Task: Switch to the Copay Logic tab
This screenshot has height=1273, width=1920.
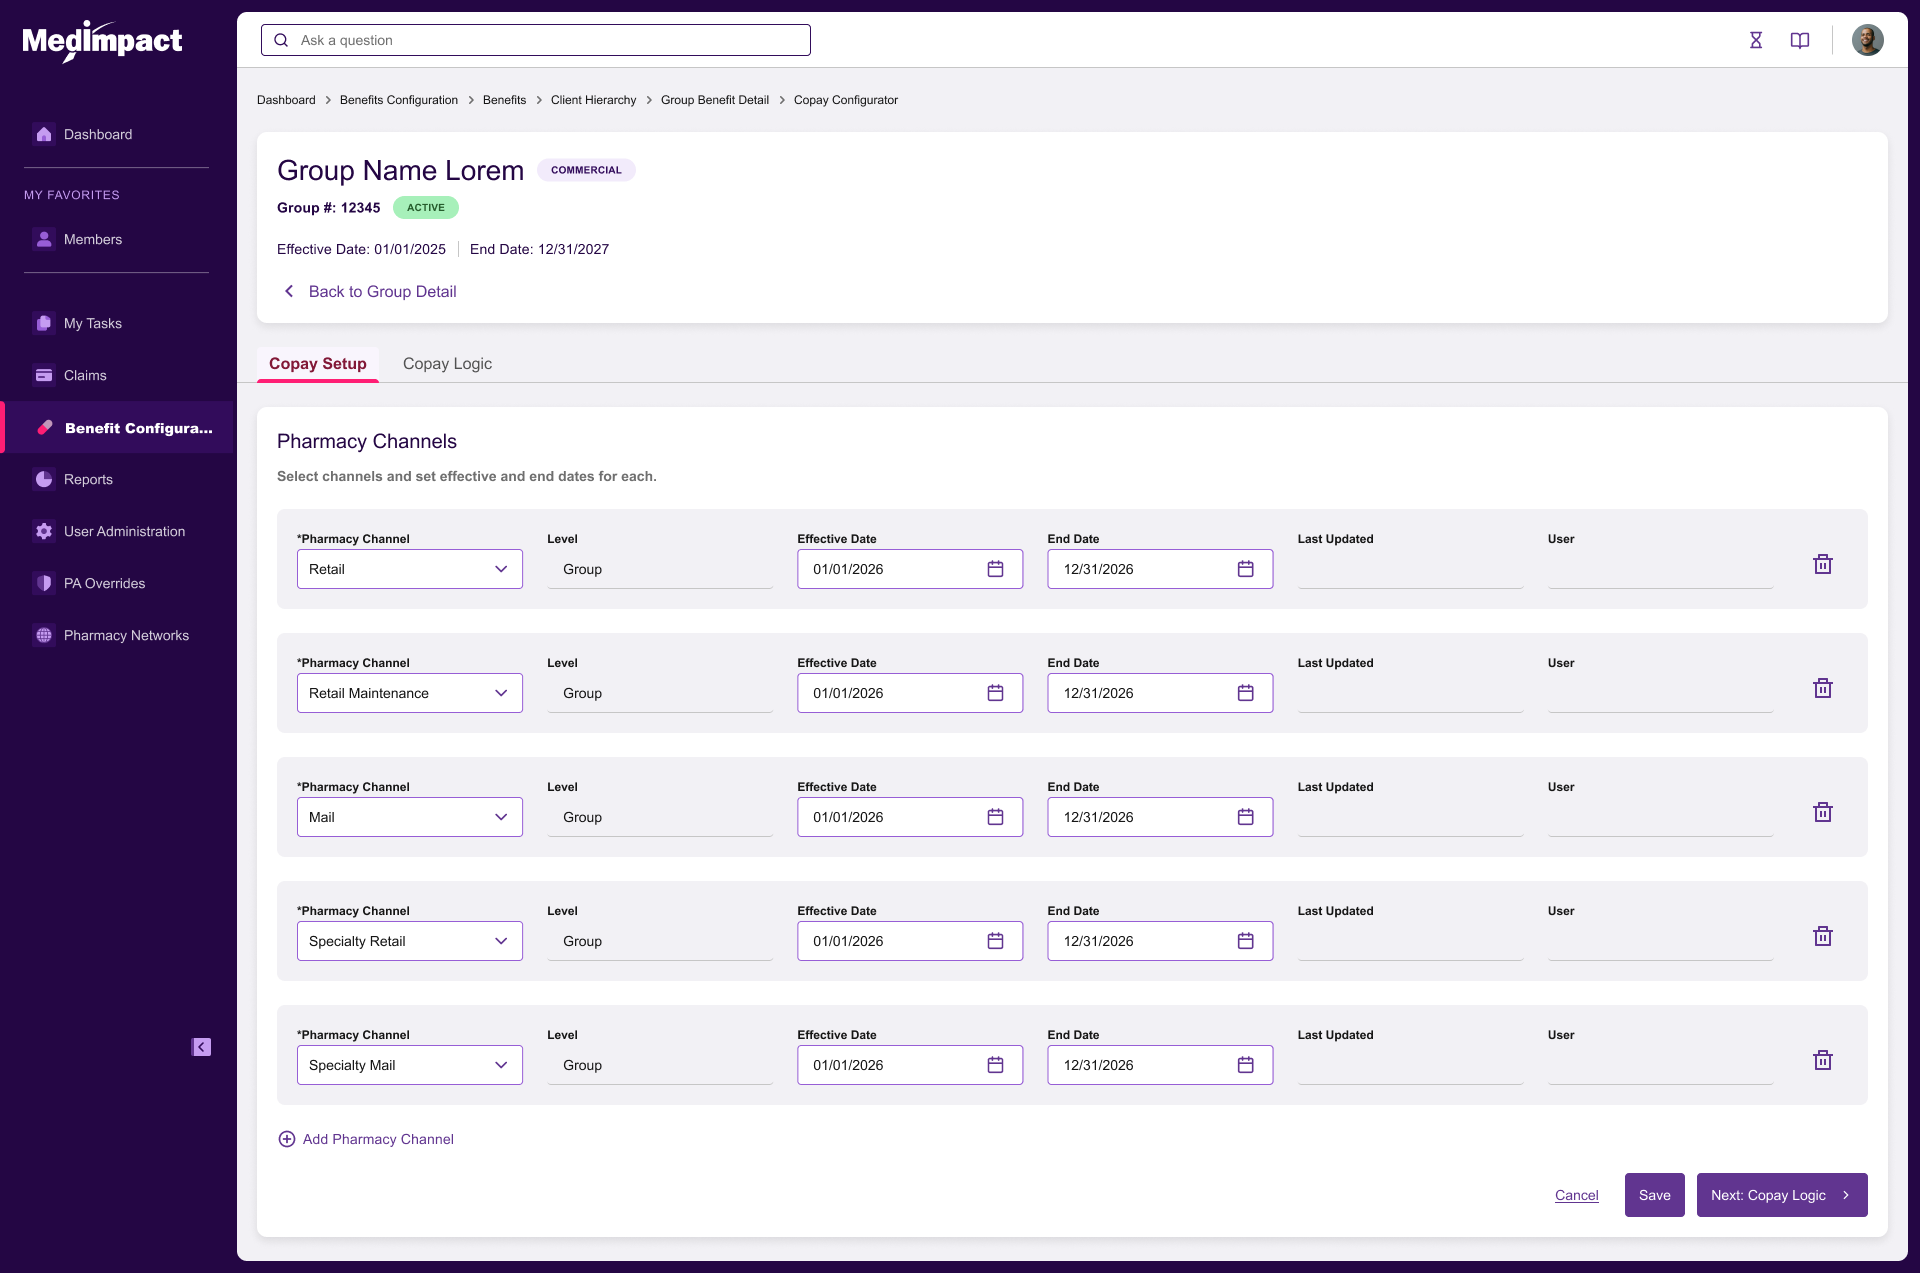Action: click(447, 364)
